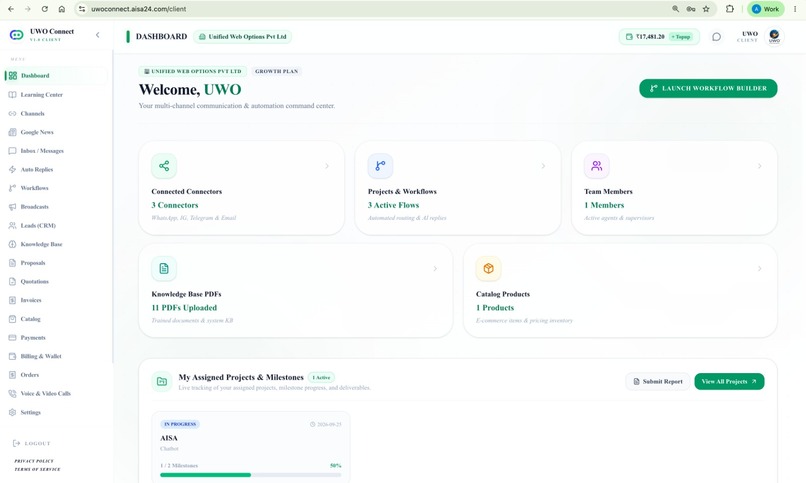
Task: Open the AISA project card title
Action: tap(169, 438)
